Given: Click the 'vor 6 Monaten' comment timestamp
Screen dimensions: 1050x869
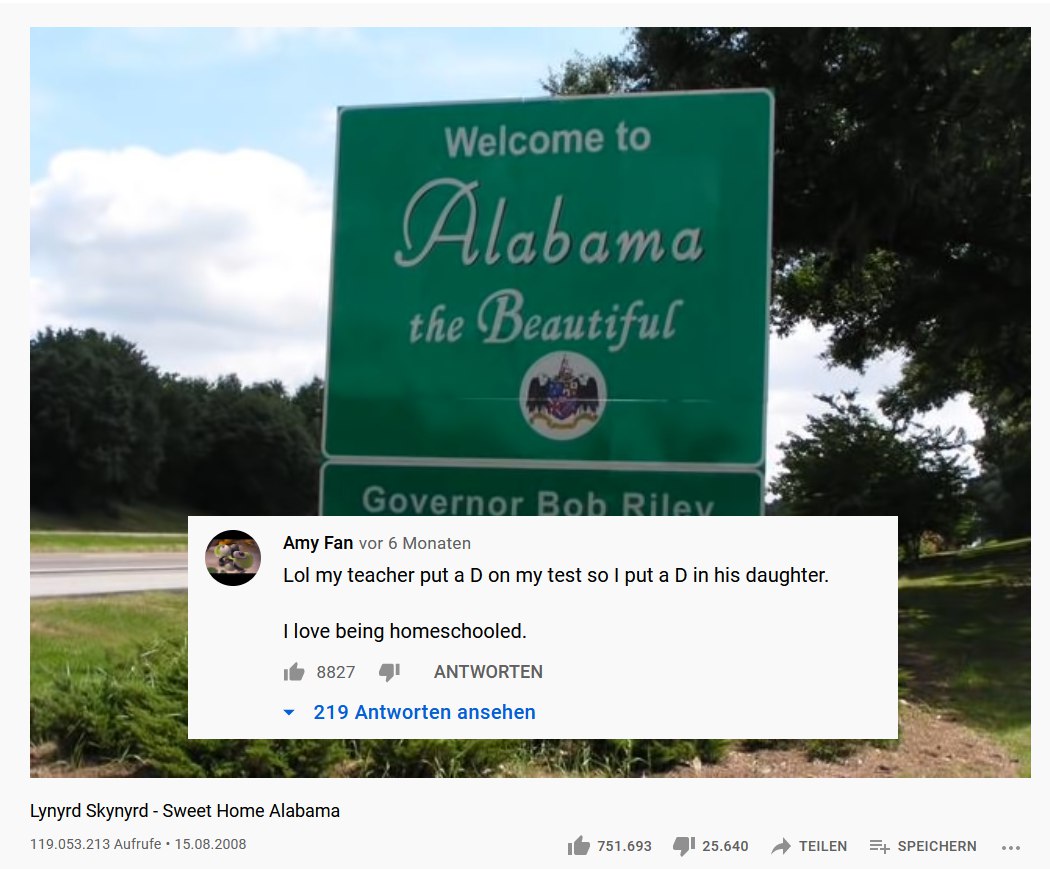Looking at the screenshot, I should pyautogui.click(x=415, y=543).
